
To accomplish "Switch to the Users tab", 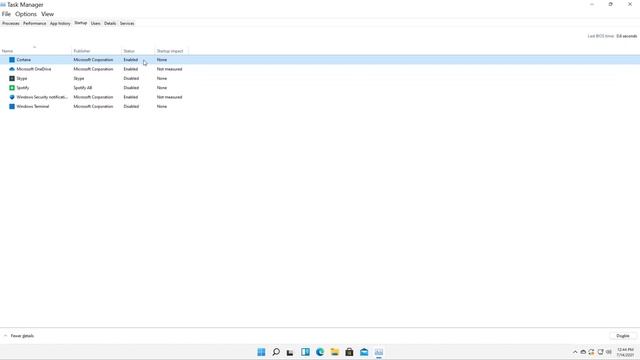I will click(x=96, y=23).
